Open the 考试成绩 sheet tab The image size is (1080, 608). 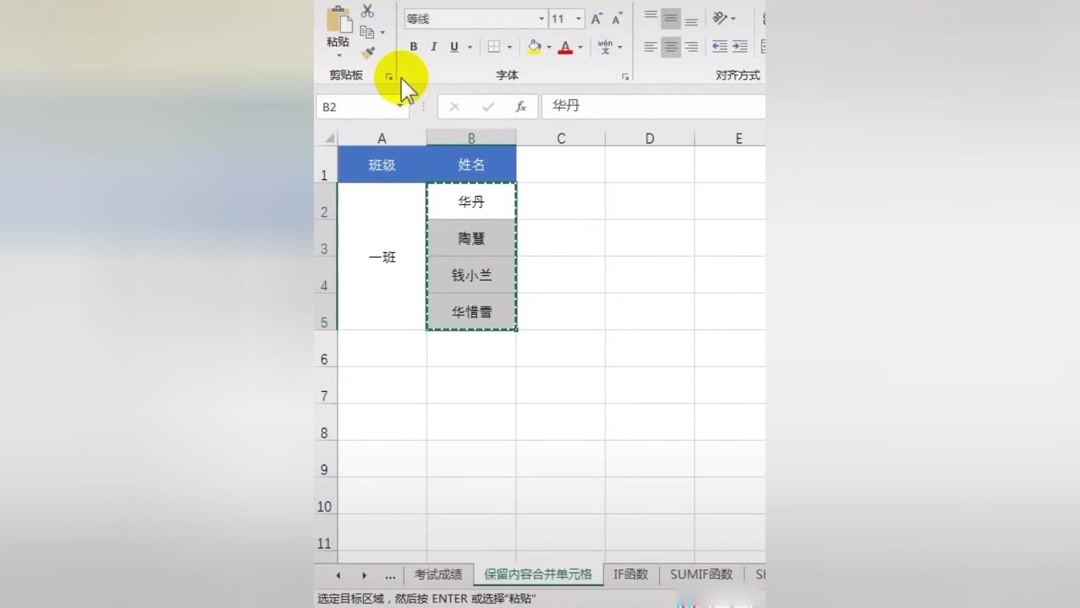point(437,575)
